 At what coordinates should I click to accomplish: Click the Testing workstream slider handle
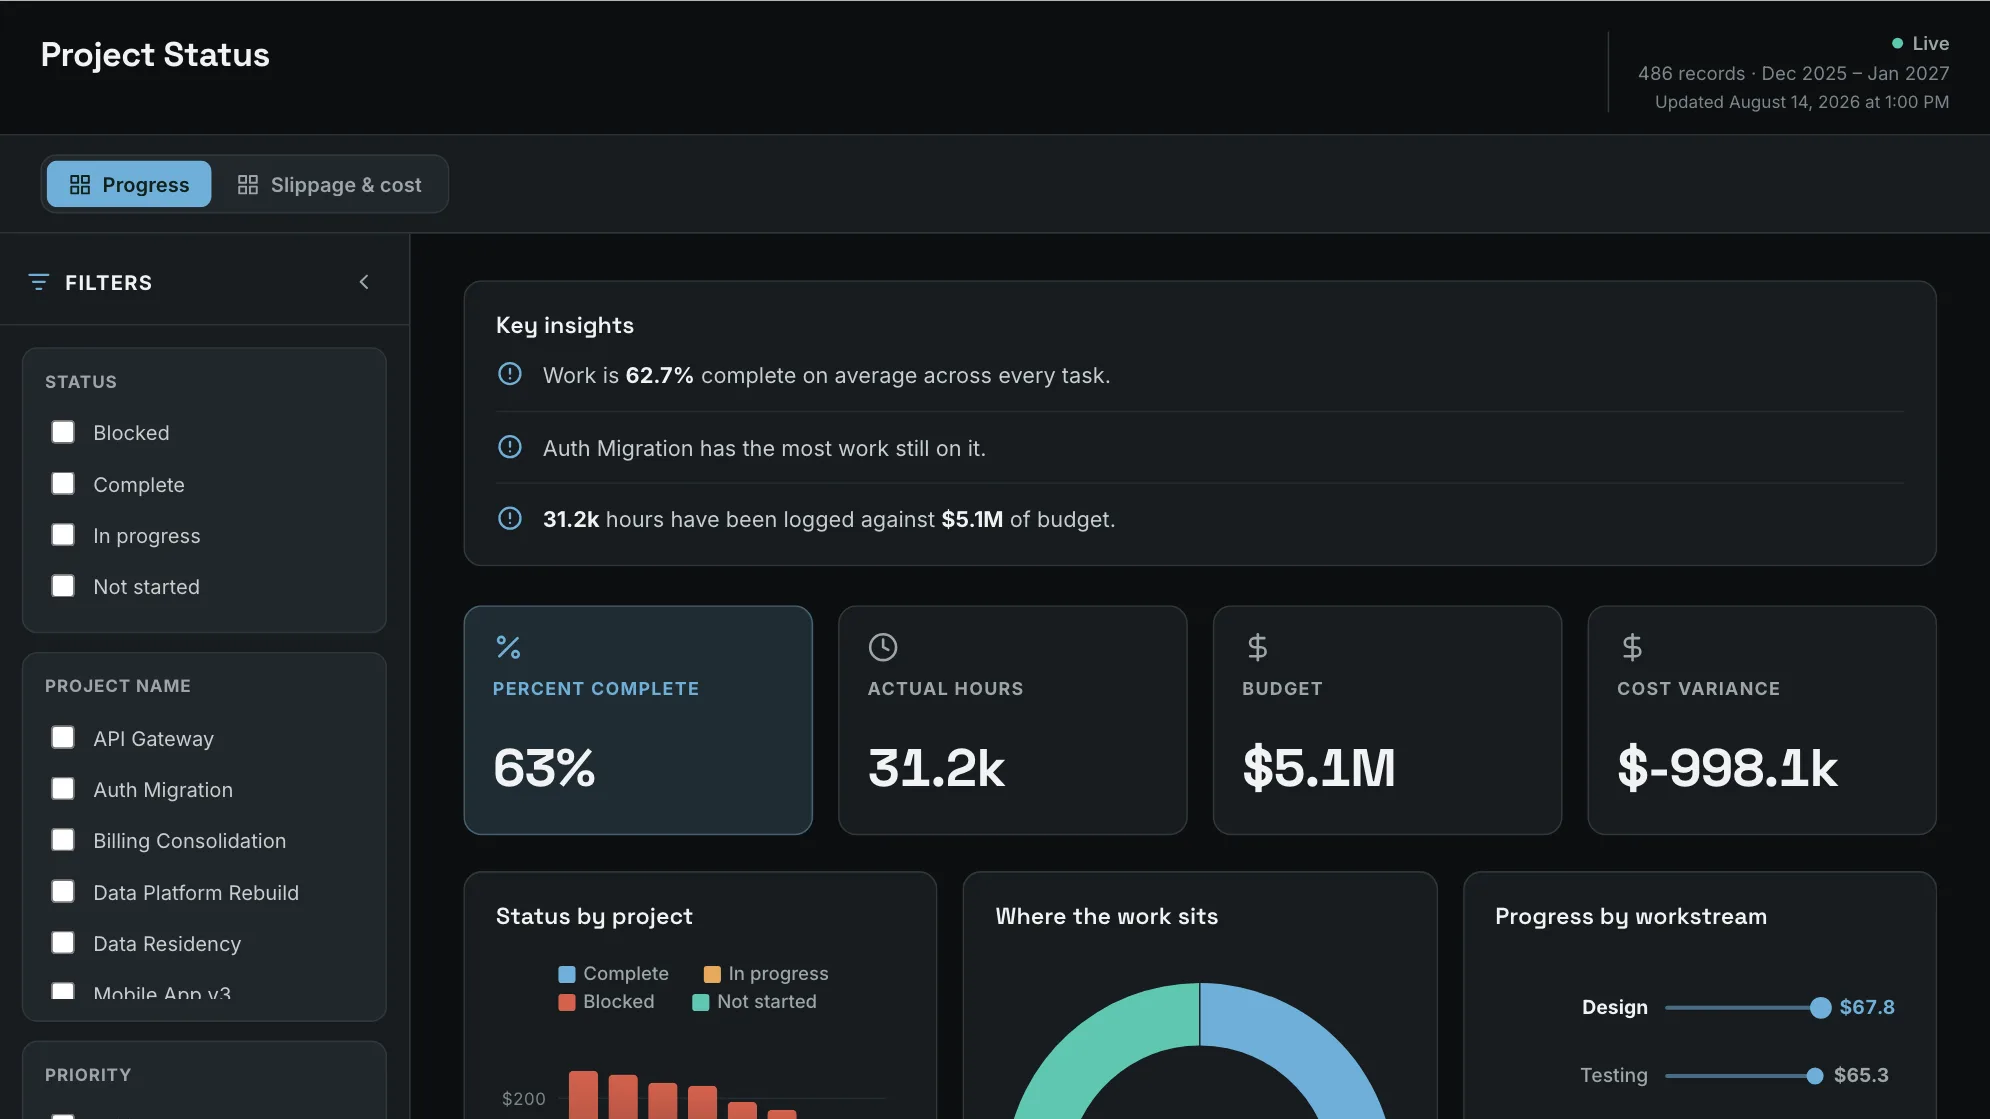[x=1815, y=1076]
